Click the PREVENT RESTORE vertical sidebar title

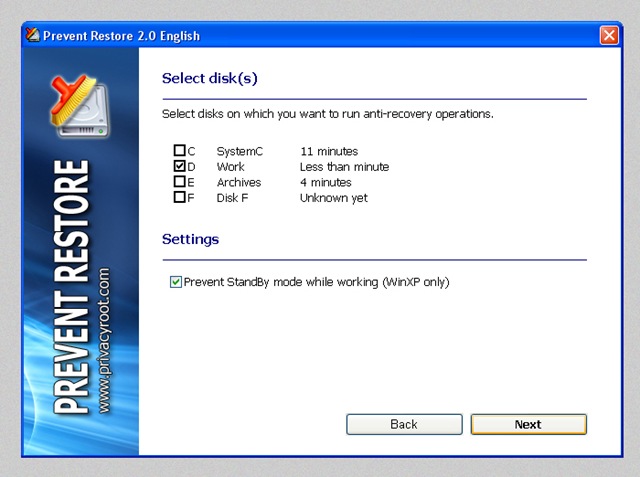(71, 287)
